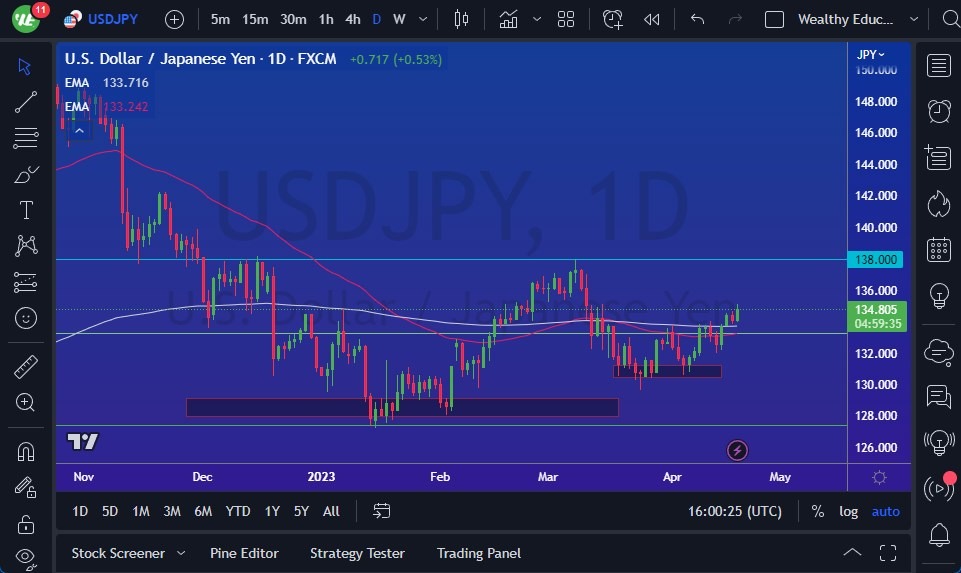Open the search magnifier at top right
The width and height of the screenshot is (961, 573).
tap(951, 20)
